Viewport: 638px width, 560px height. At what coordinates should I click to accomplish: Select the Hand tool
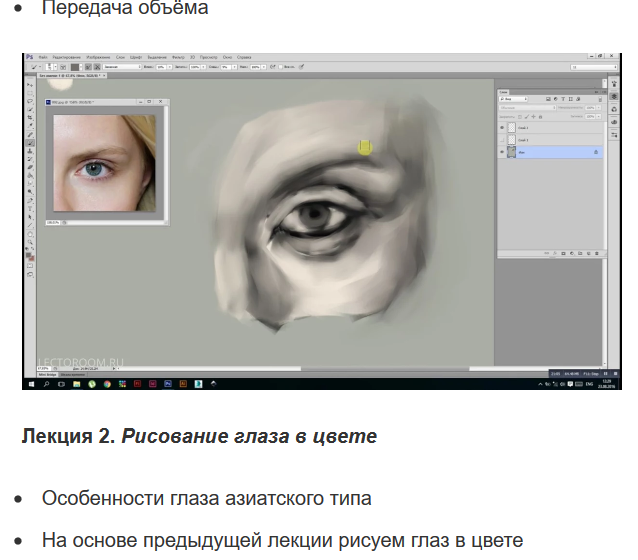coord(30,234)
